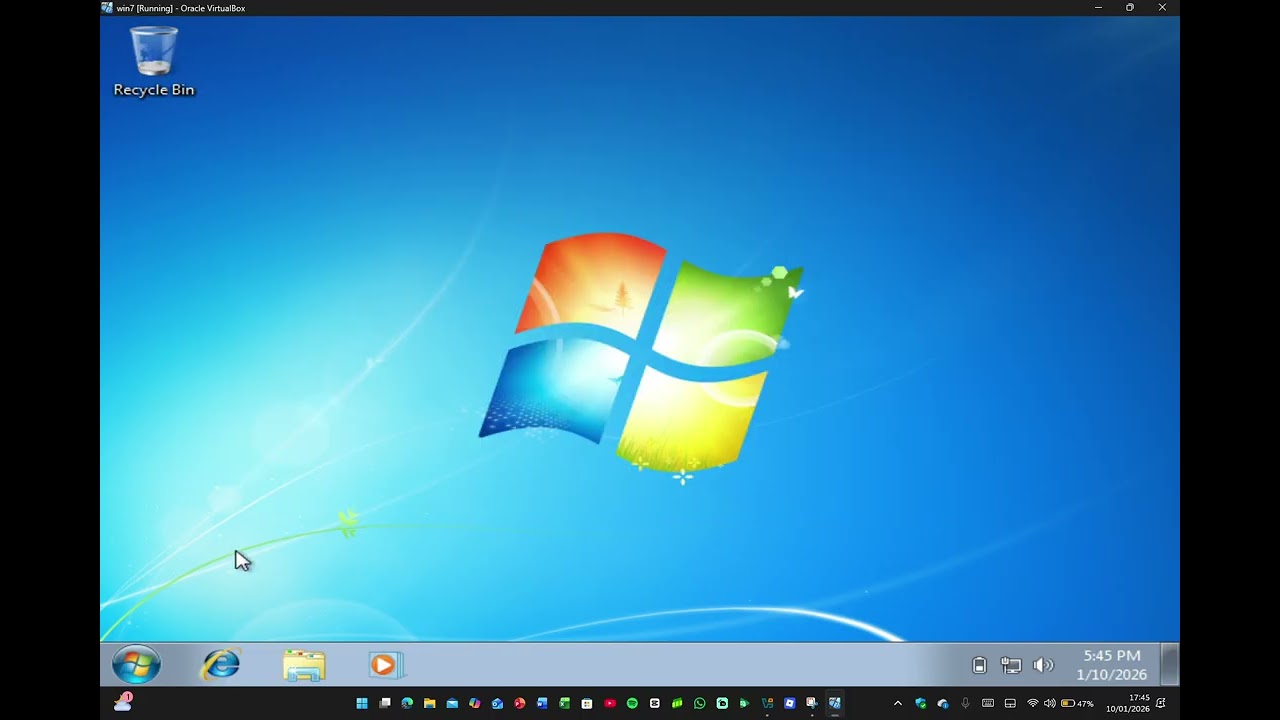Open host volume speaker icon

(1050, 704)
